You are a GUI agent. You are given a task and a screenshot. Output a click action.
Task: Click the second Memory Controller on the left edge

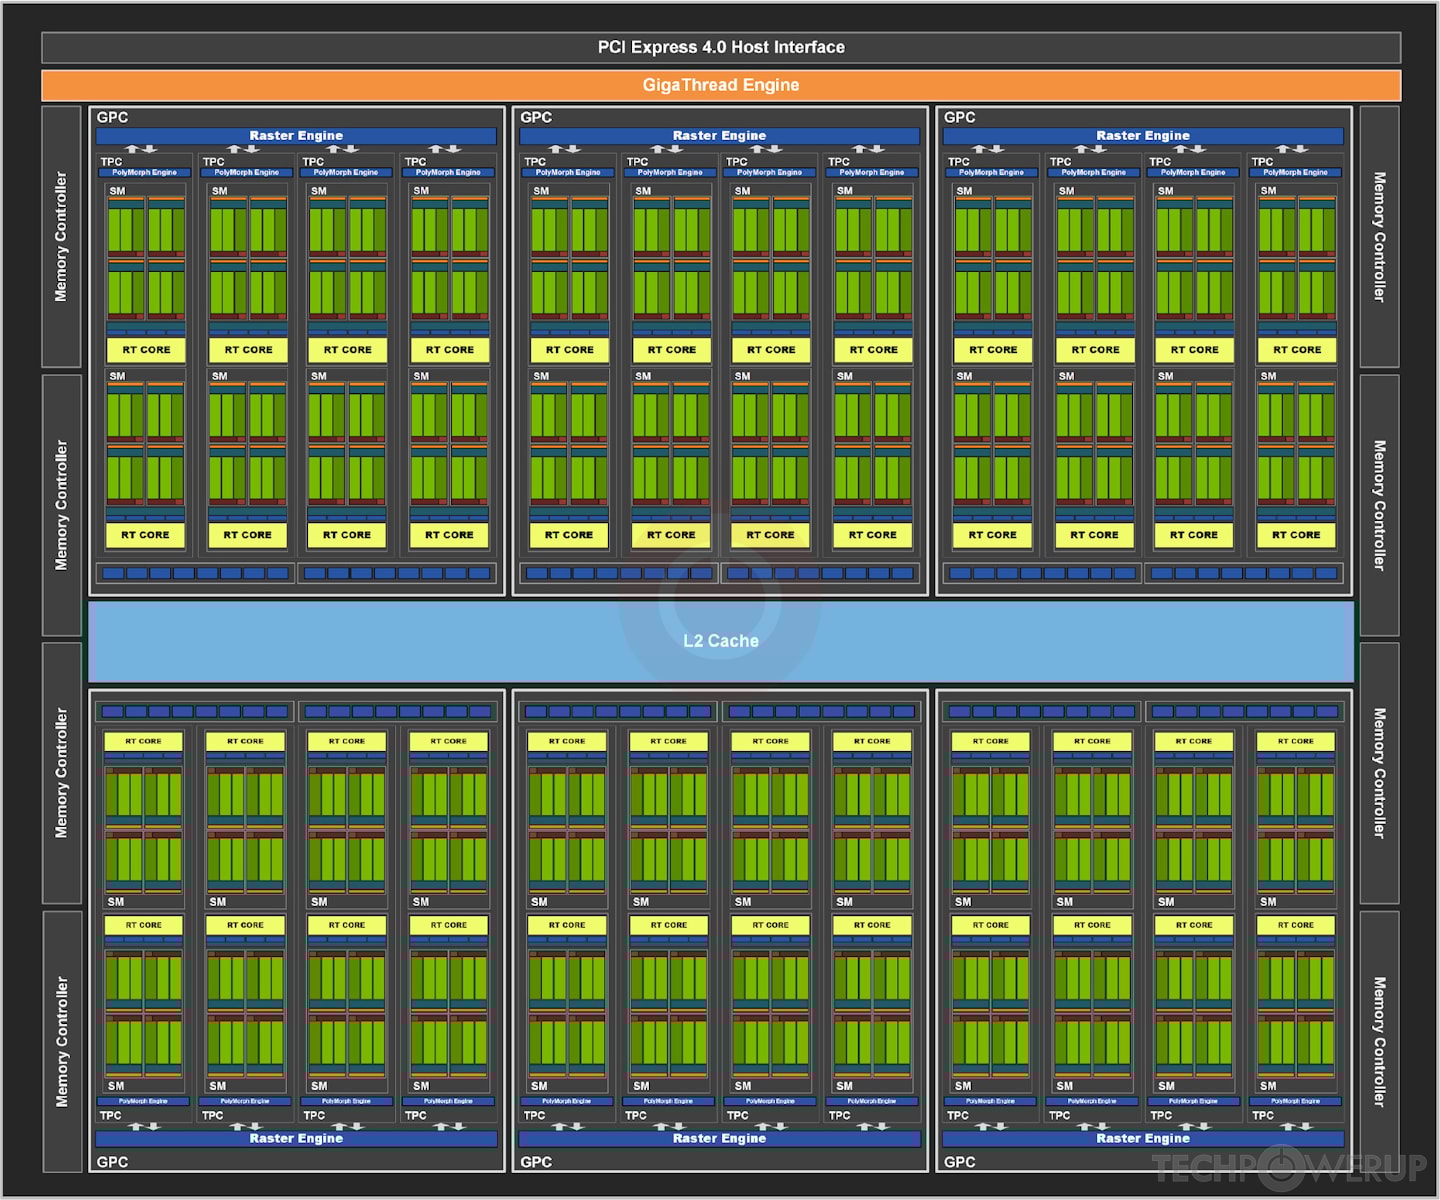pos(61,505)
